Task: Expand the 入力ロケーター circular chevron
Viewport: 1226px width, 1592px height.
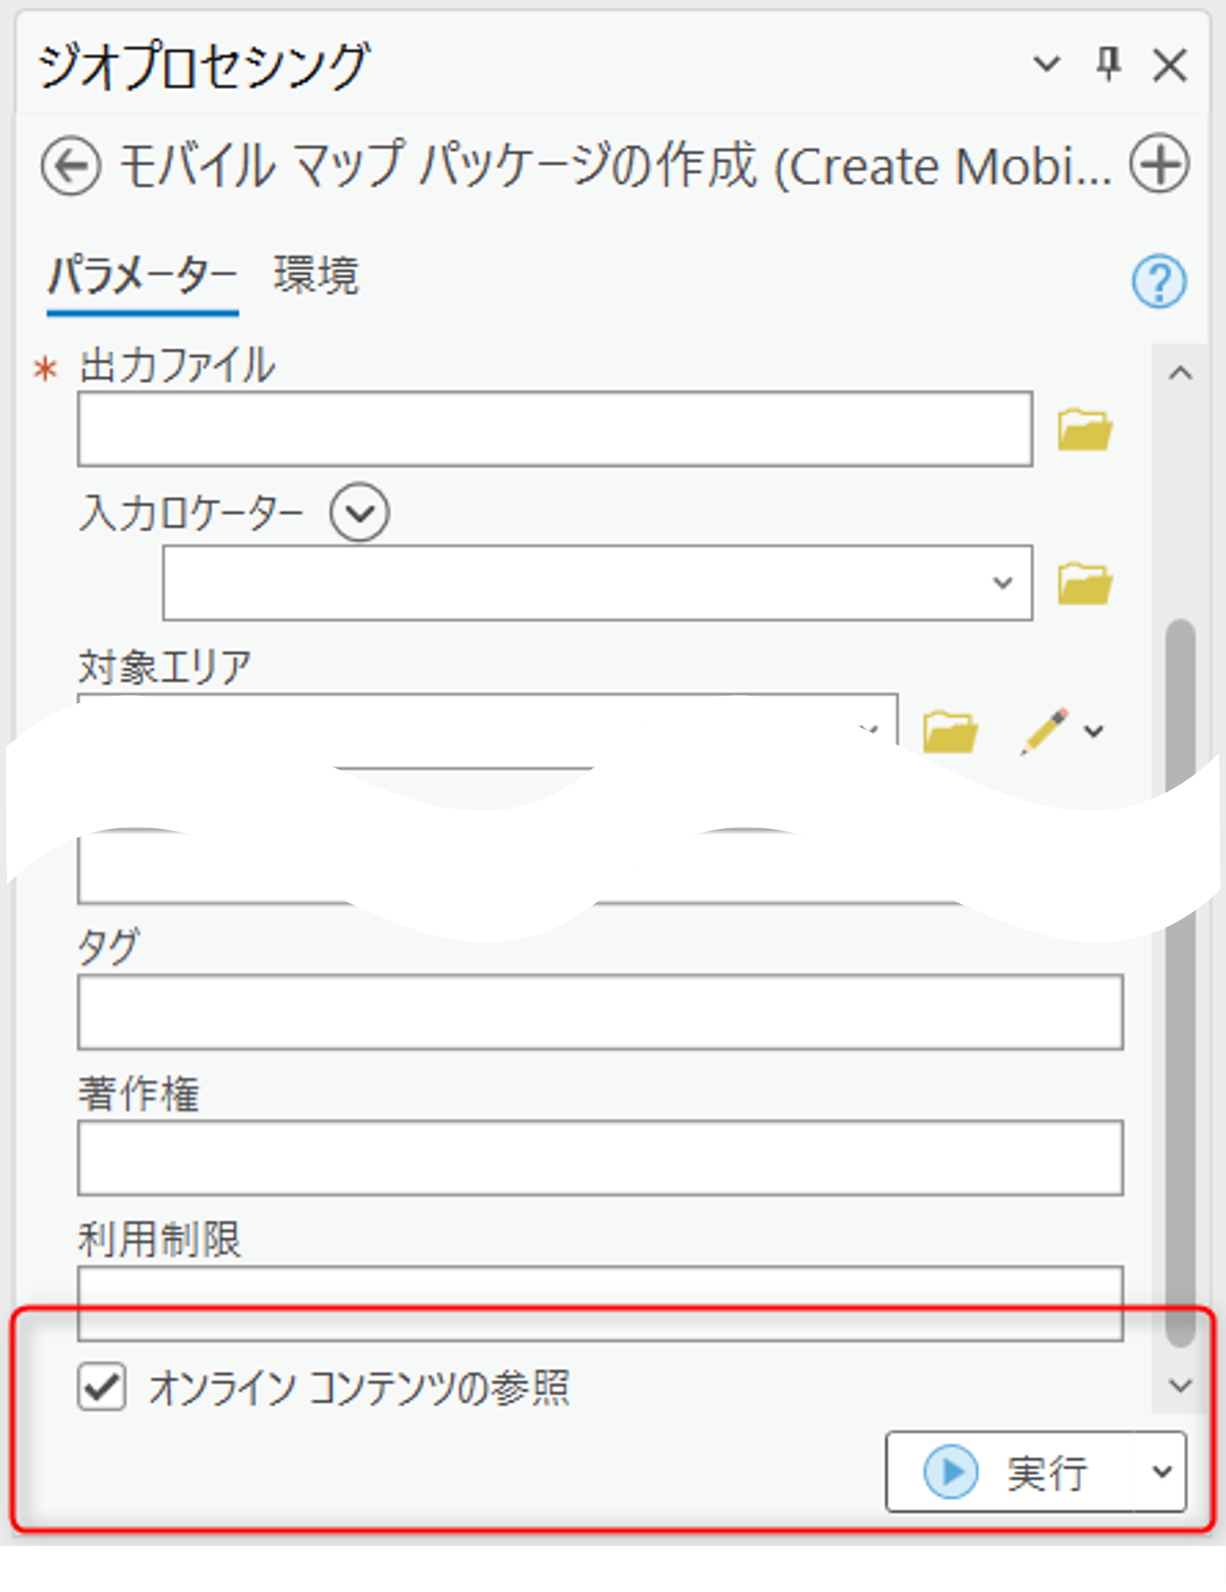Action: click(x=360, y=513)
